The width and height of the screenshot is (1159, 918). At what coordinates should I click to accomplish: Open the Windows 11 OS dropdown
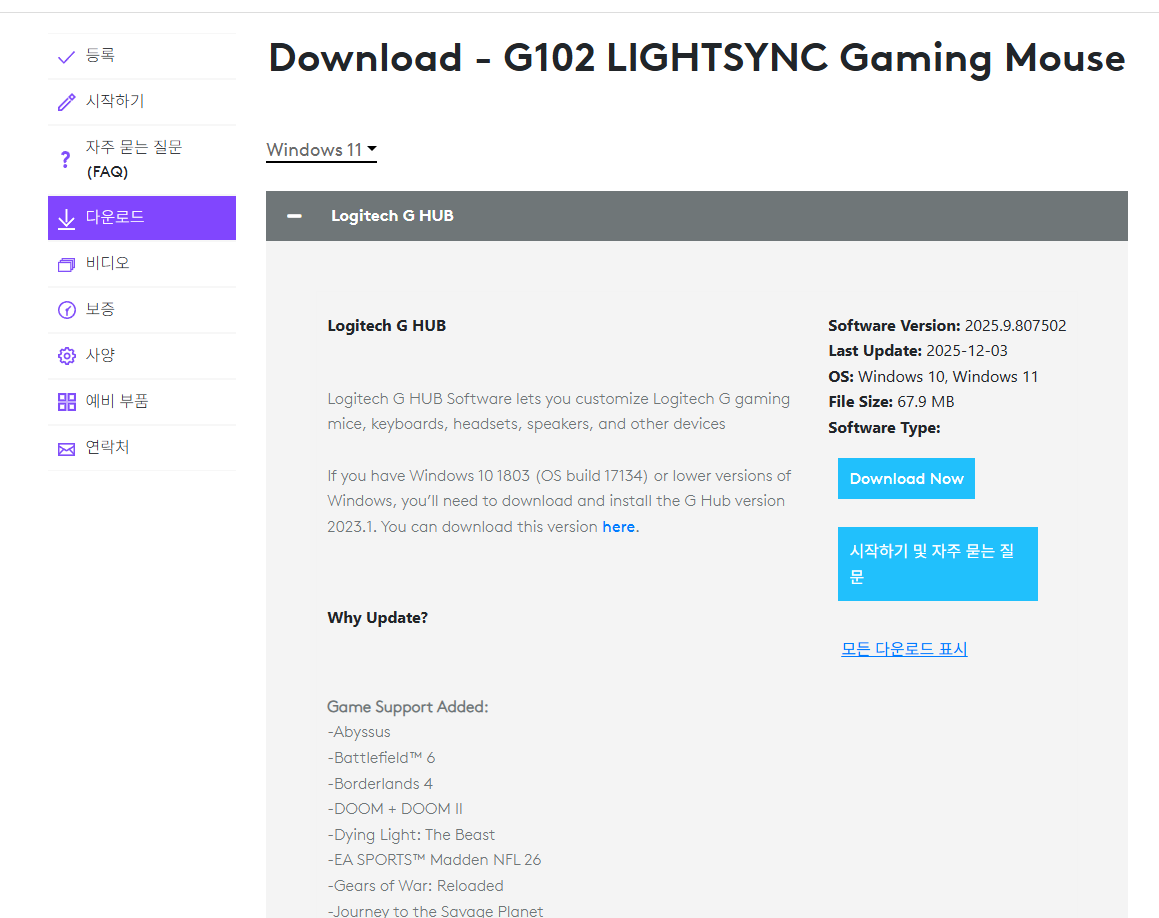tap(321, 150)
